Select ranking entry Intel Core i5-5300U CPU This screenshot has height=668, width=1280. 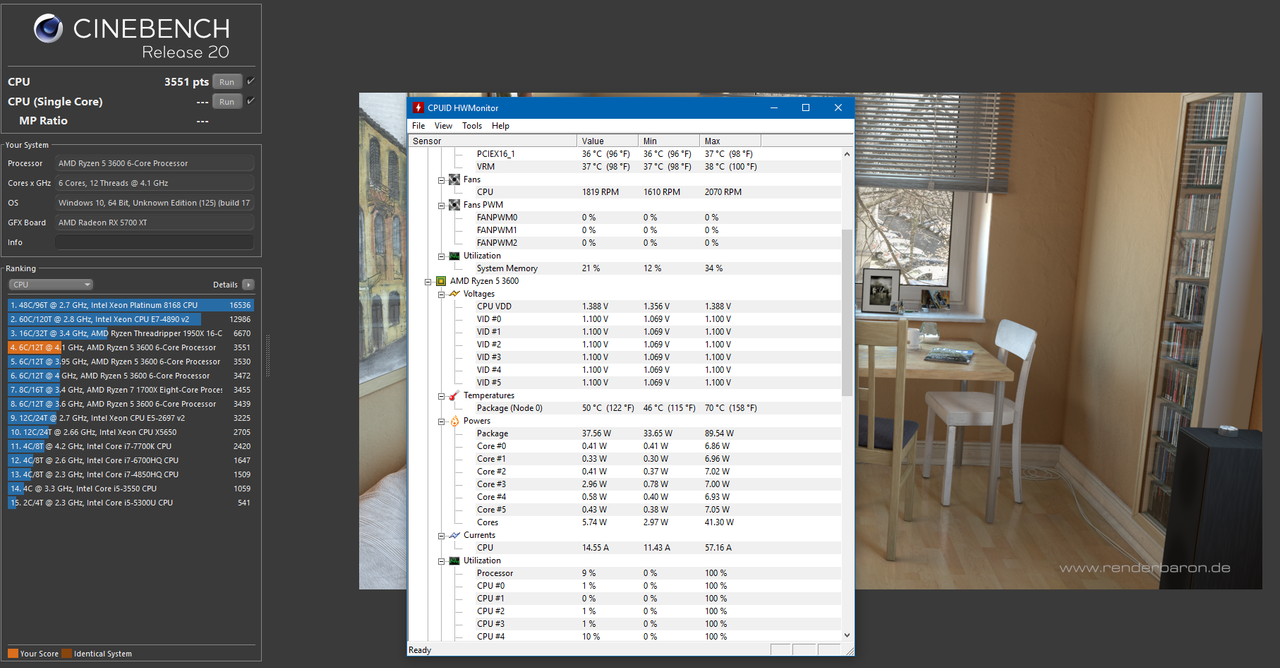(x=131, y=503)
